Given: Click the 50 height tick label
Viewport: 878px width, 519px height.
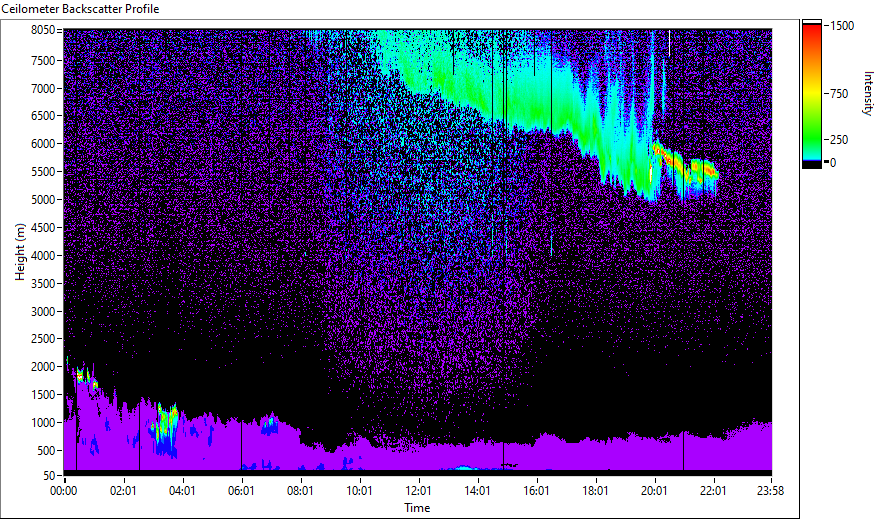Looking at the screenshot, I should (x=49, y=476).
